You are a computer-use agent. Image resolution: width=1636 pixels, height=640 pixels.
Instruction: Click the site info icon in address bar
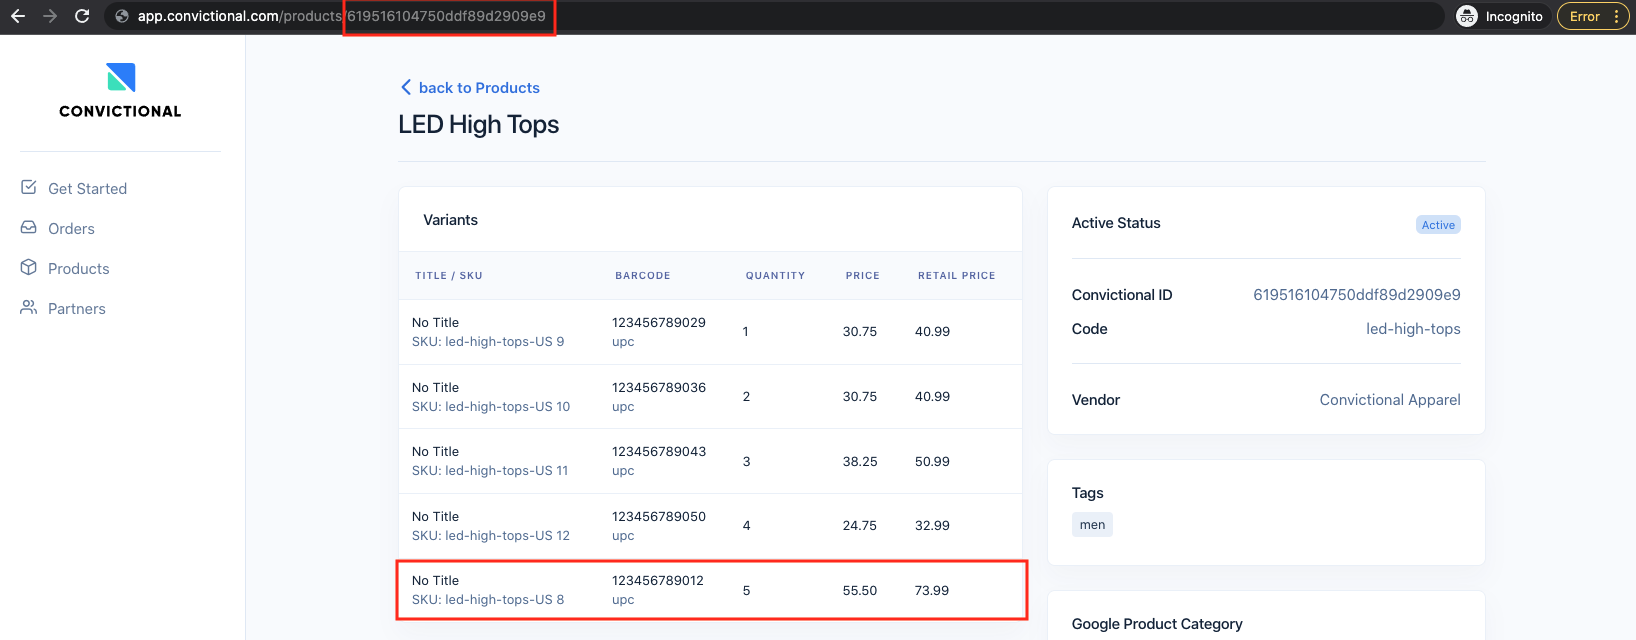click(122, 16)
